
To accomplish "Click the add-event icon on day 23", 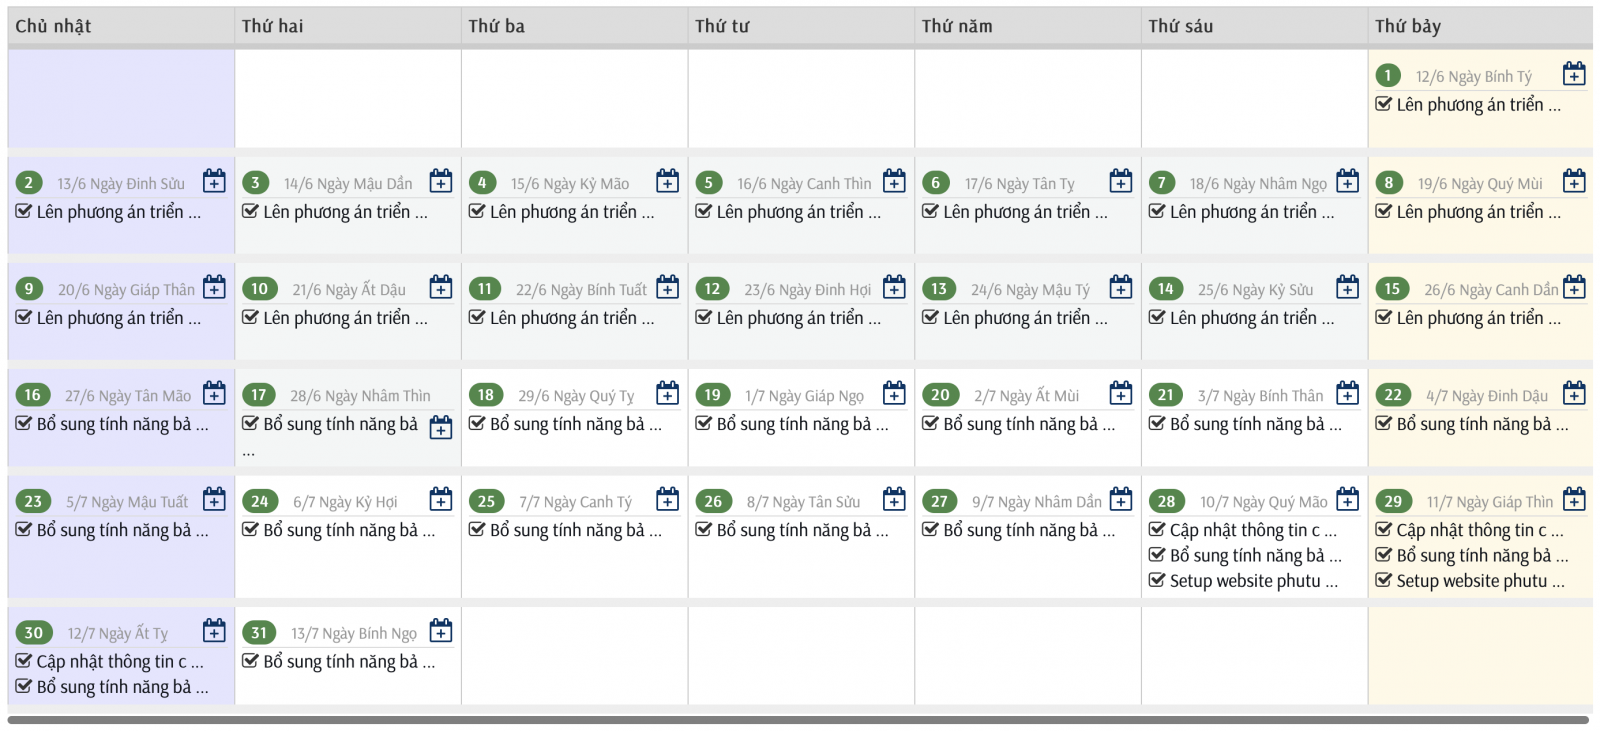I will pos(214,499).
